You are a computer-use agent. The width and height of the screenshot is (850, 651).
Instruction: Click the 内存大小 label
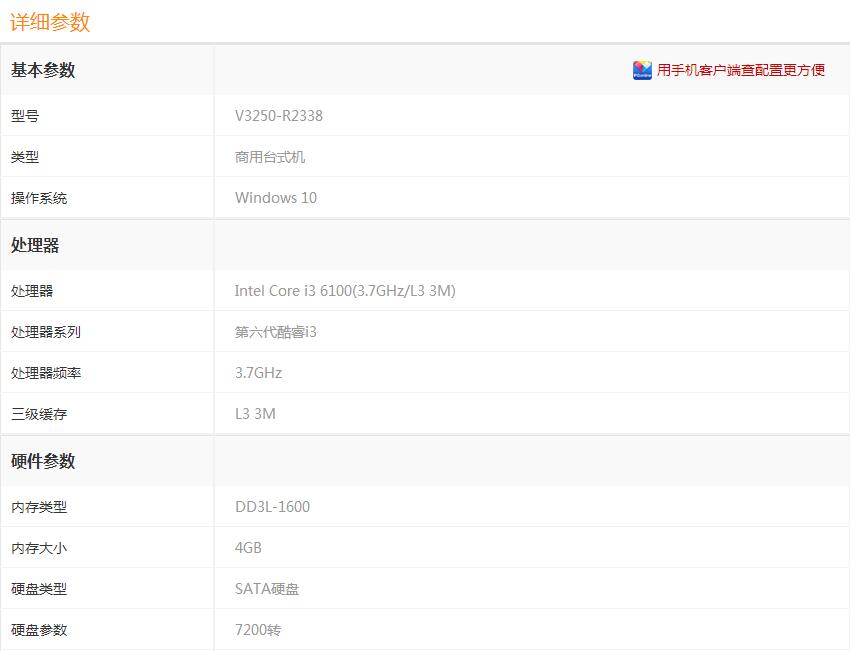tap(39, 548)
